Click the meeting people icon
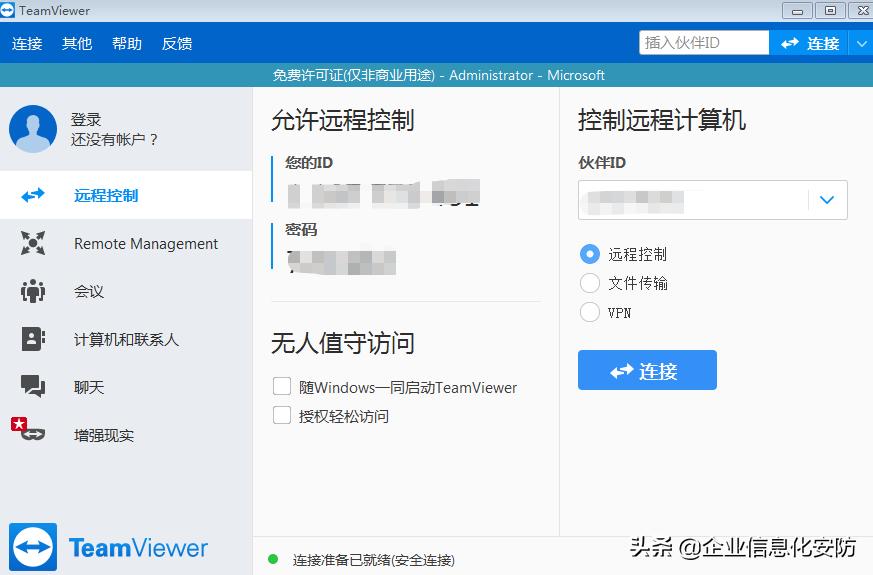The height and width of the screenshot is (575, 873). point(33,291)
